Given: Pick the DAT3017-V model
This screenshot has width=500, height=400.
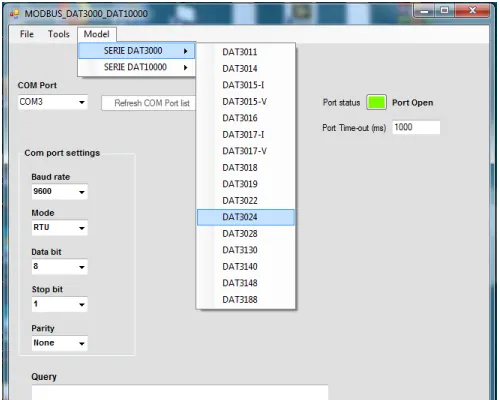Looking at the screenshot, I should pos(246,151).
